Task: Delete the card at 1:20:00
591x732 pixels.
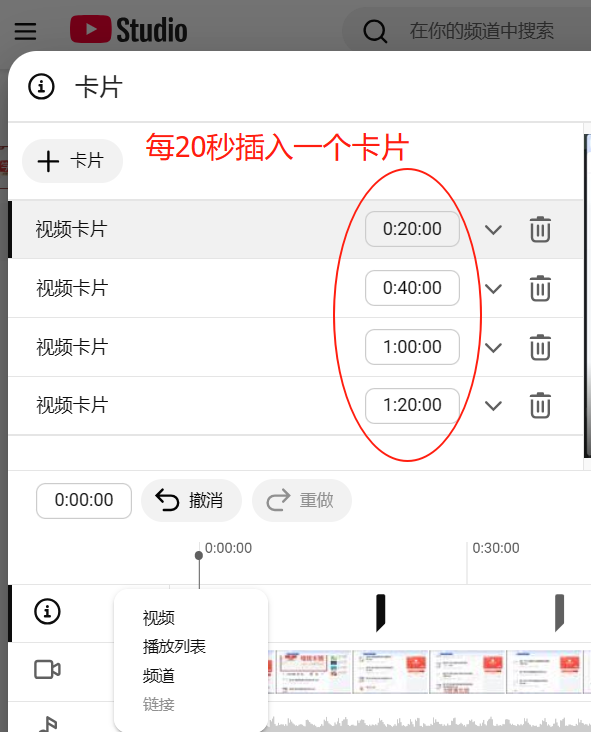Action: click(540, 405)
